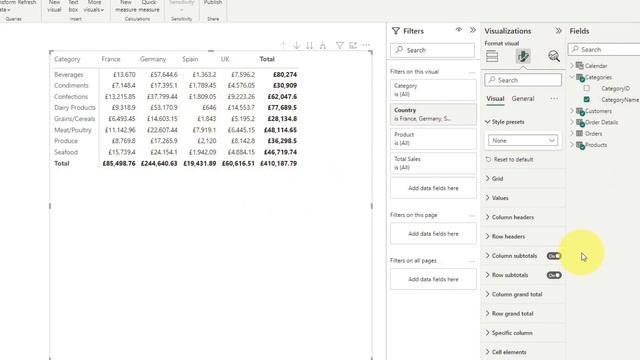640x360 pixels.
Task: Click the drill up arrow icon
Action: click(283, 45)
